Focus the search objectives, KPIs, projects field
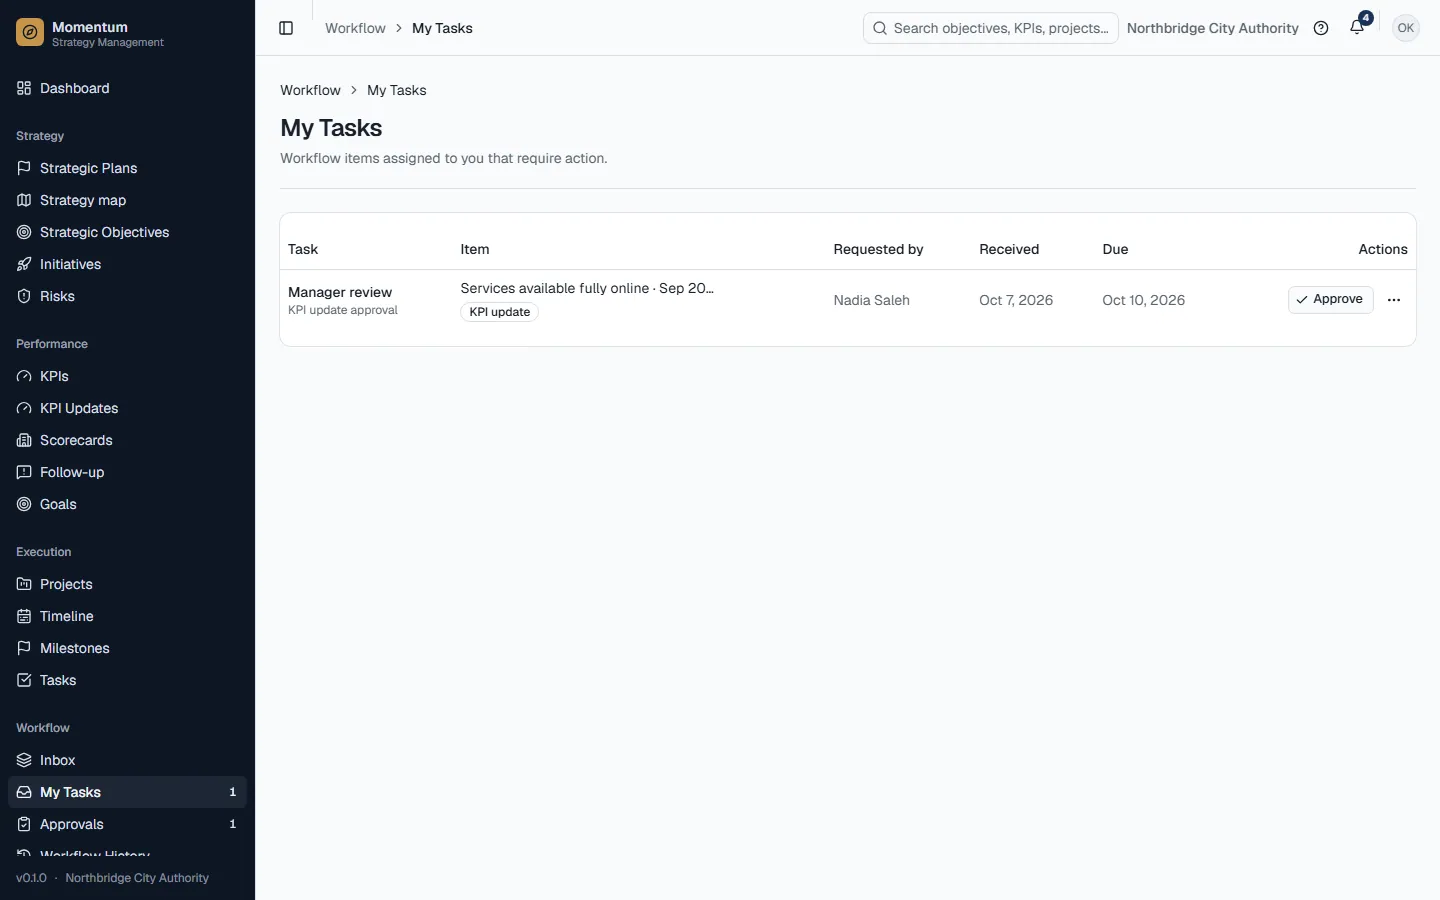This screenshot has height=900, width=1440. [x=990, y=28]
